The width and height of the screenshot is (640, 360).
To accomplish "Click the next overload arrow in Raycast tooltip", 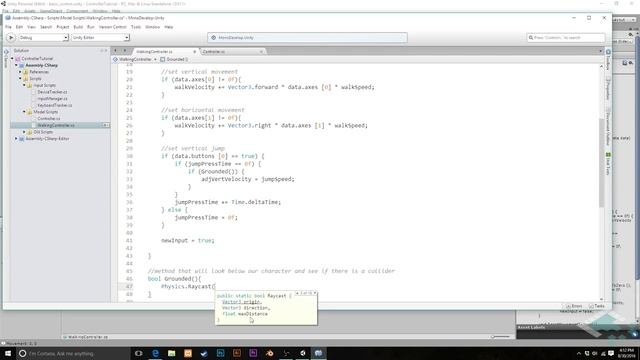I will pyautogui.click(x=315, y=293).
